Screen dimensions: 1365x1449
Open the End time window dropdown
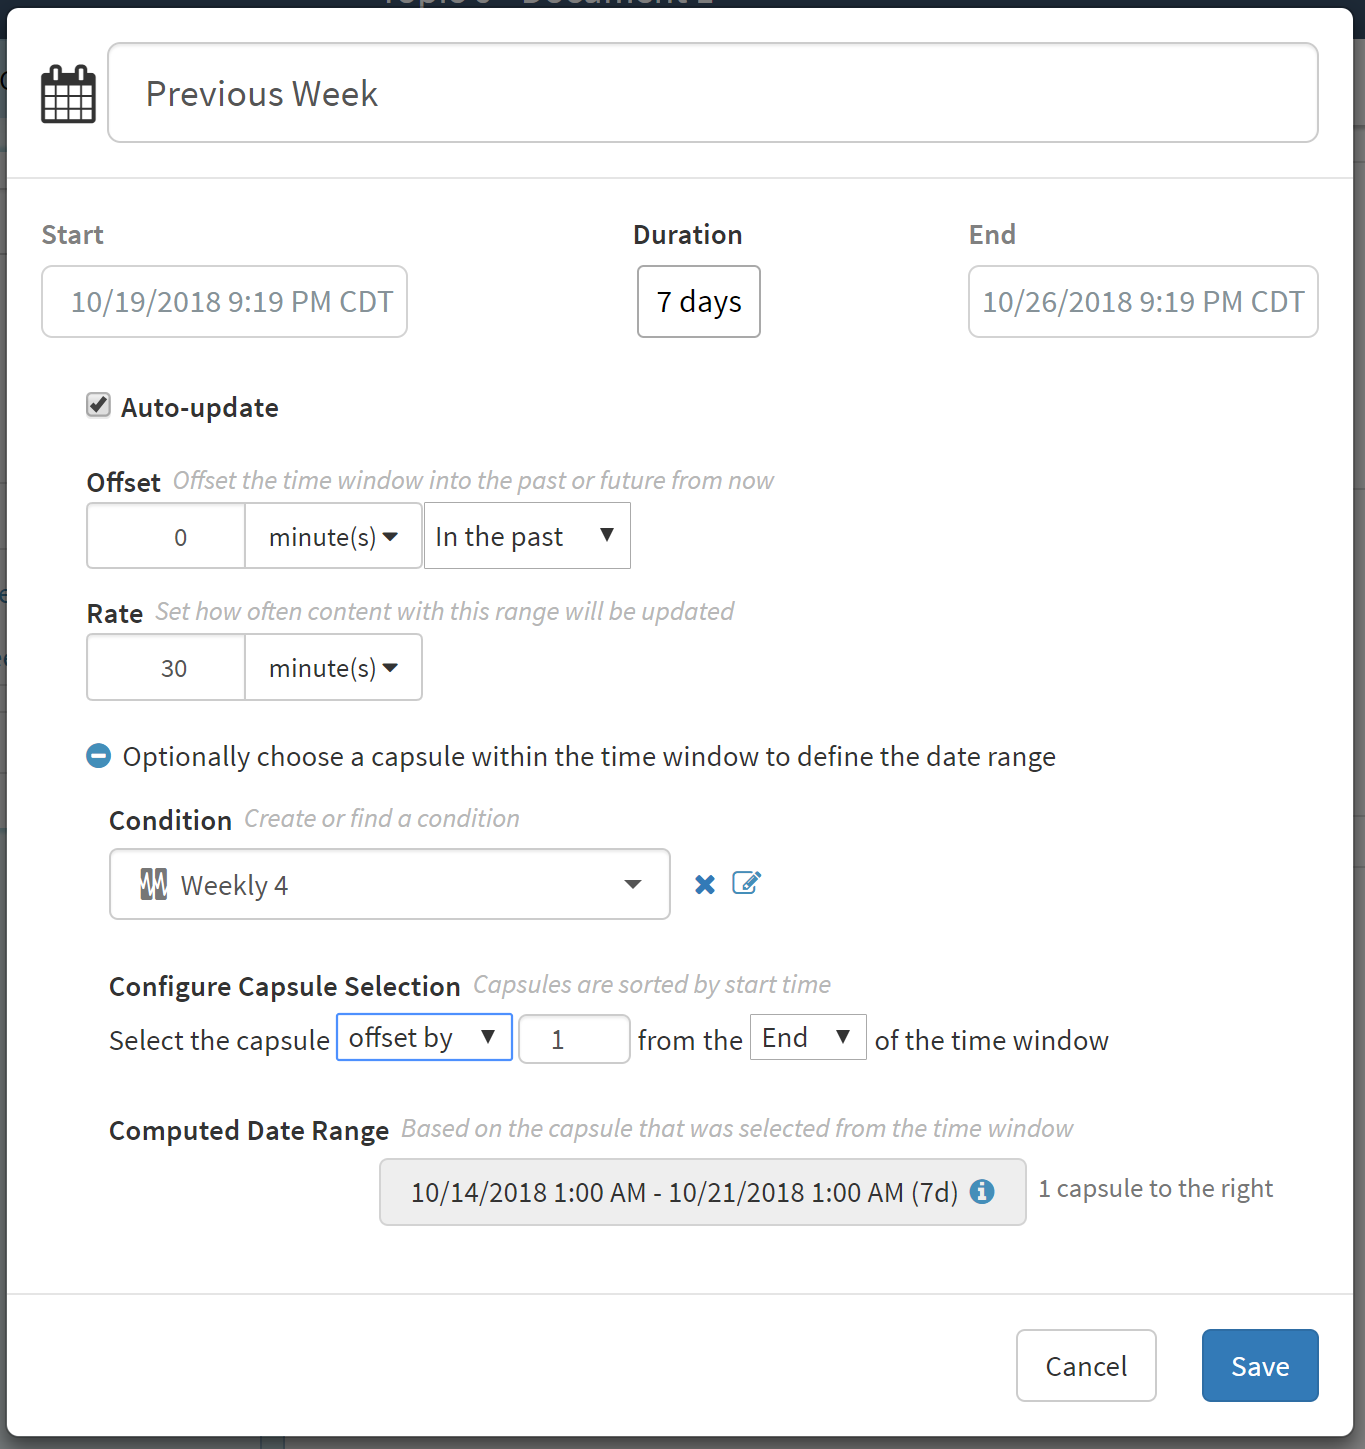pos(807,1038)
